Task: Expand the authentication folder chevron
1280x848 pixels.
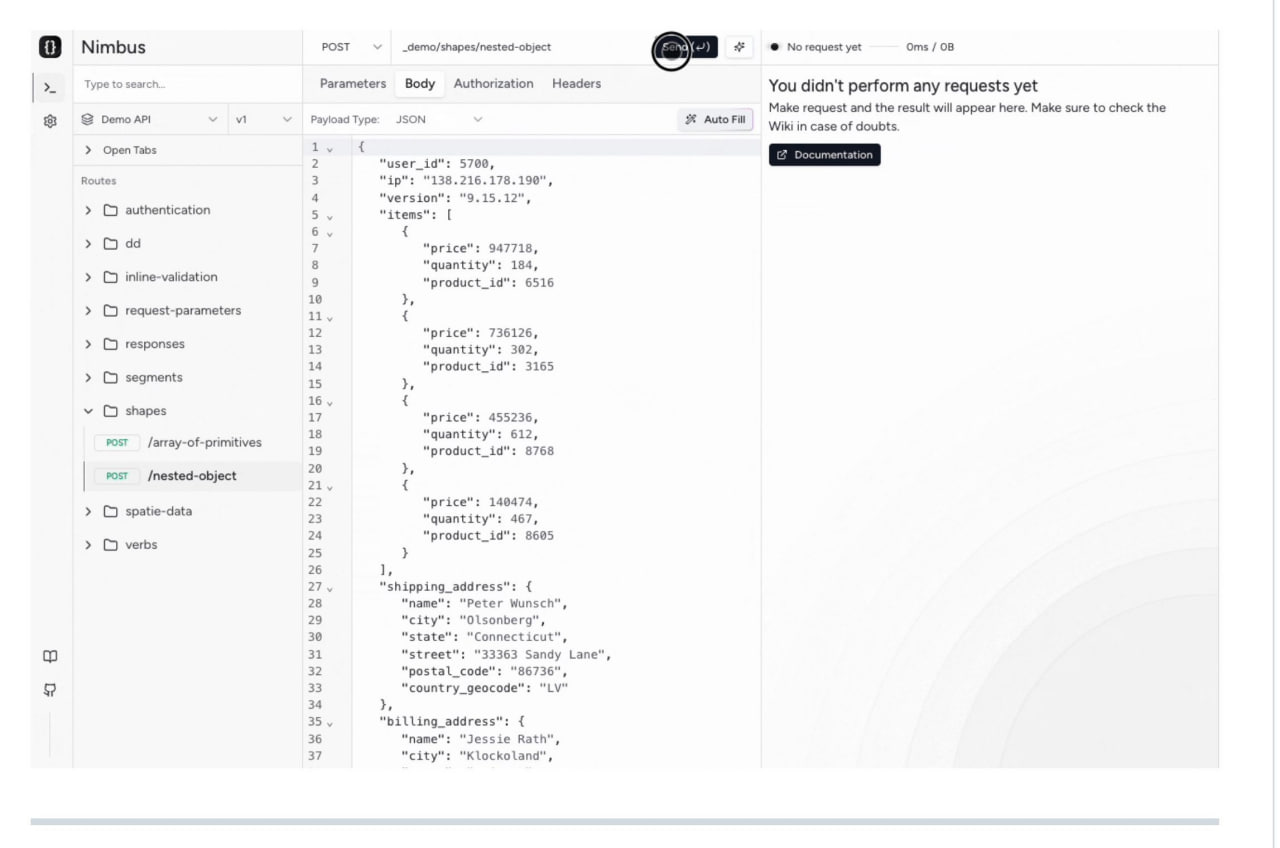Action: 88,211
